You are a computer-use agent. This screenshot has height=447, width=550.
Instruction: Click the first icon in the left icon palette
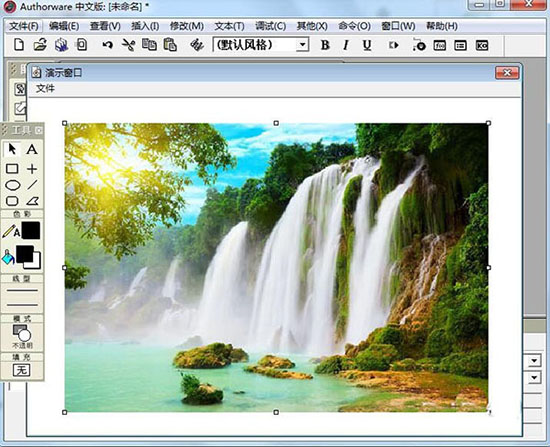pyautogui.click(x=20, y=89)
